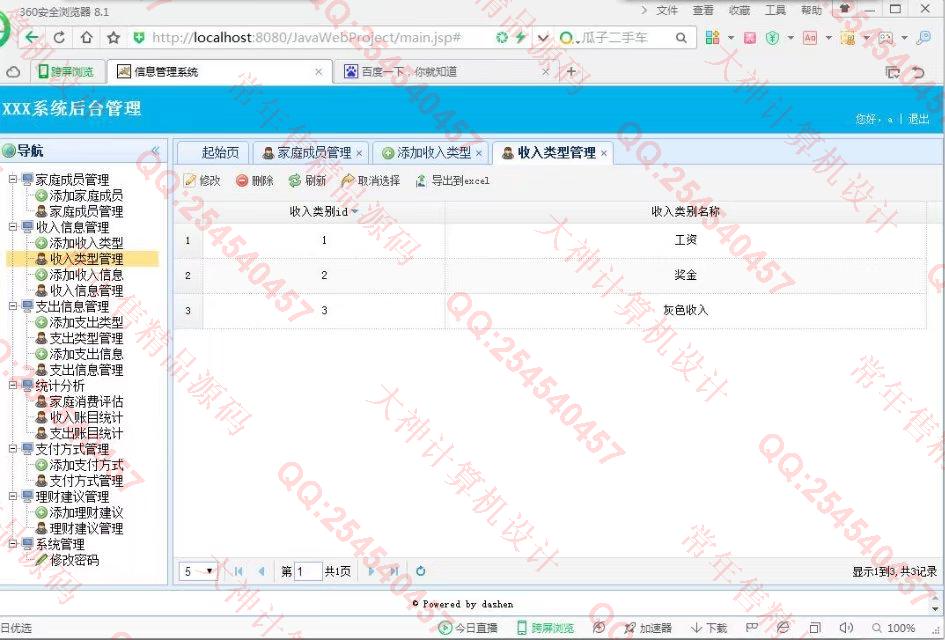Go to previous page of grid
The image size is (945, 640).
[x=262, y=571]
